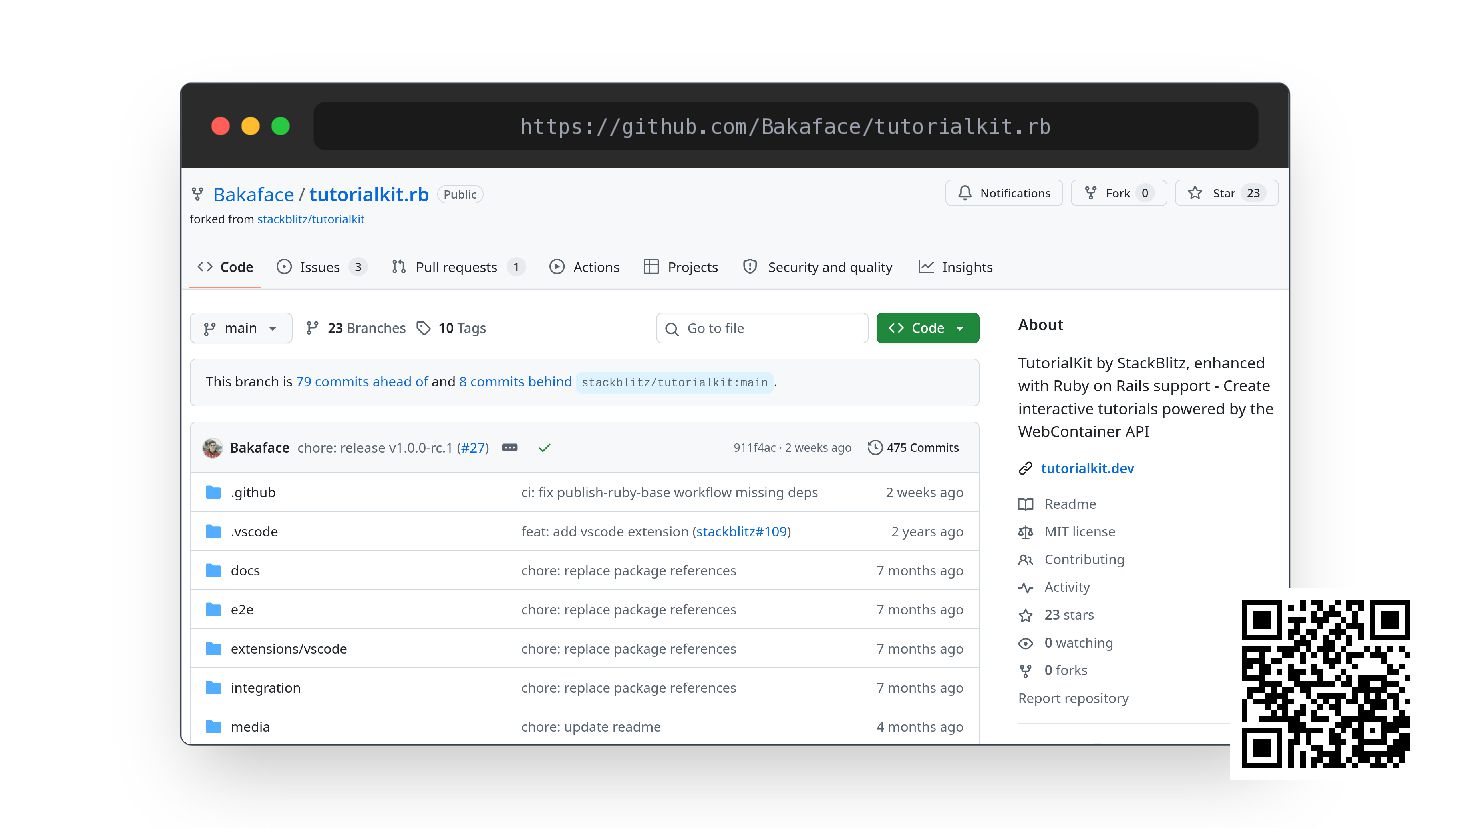1470x828 pixels.
Task: Click the Fork icon button
Action: click(x=1091, y=193)
